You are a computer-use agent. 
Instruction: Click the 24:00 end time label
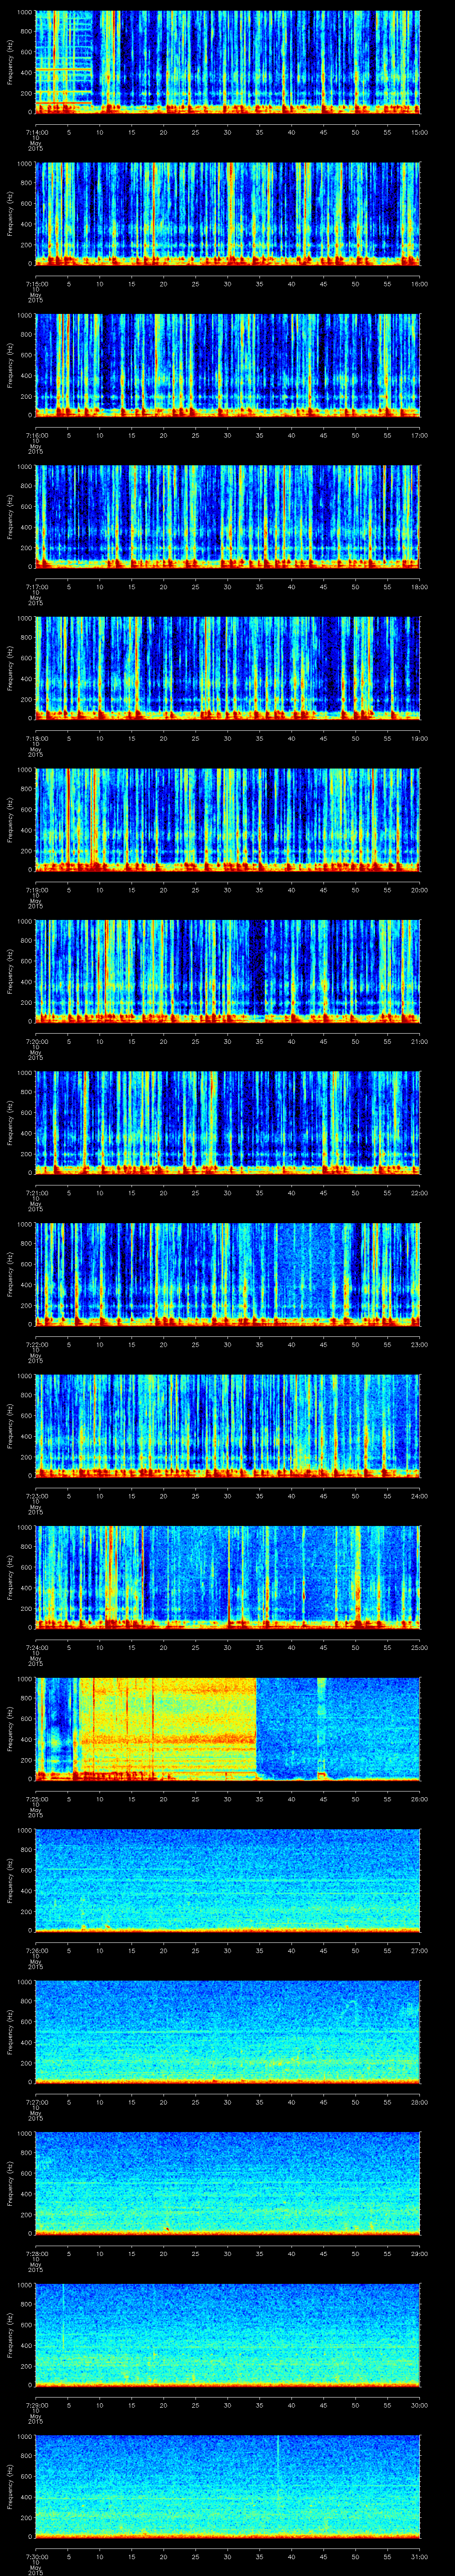(x=420, y=1496)
